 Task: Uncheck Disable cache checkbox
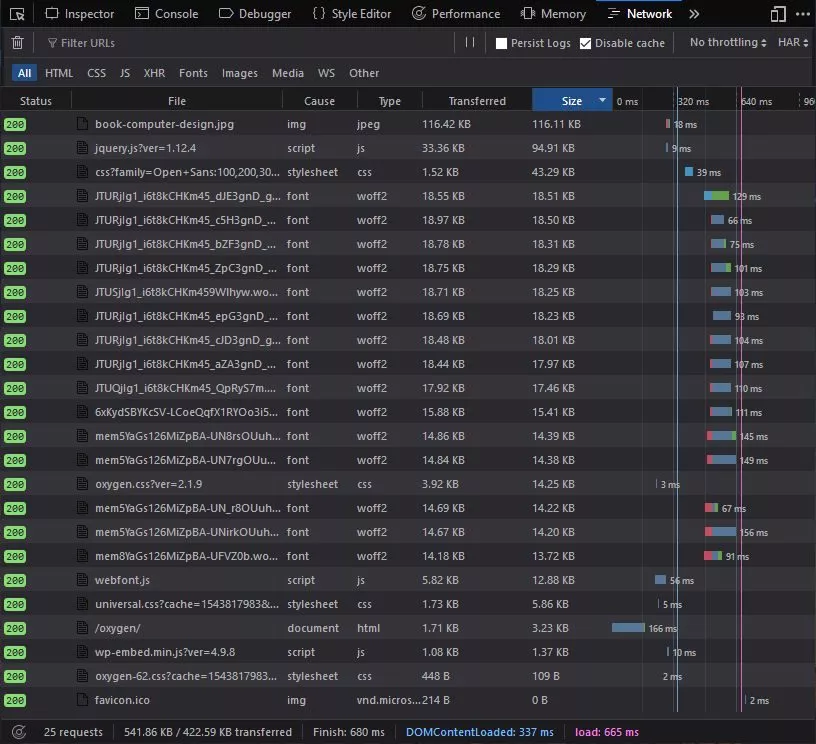click(x=586, y=44)
